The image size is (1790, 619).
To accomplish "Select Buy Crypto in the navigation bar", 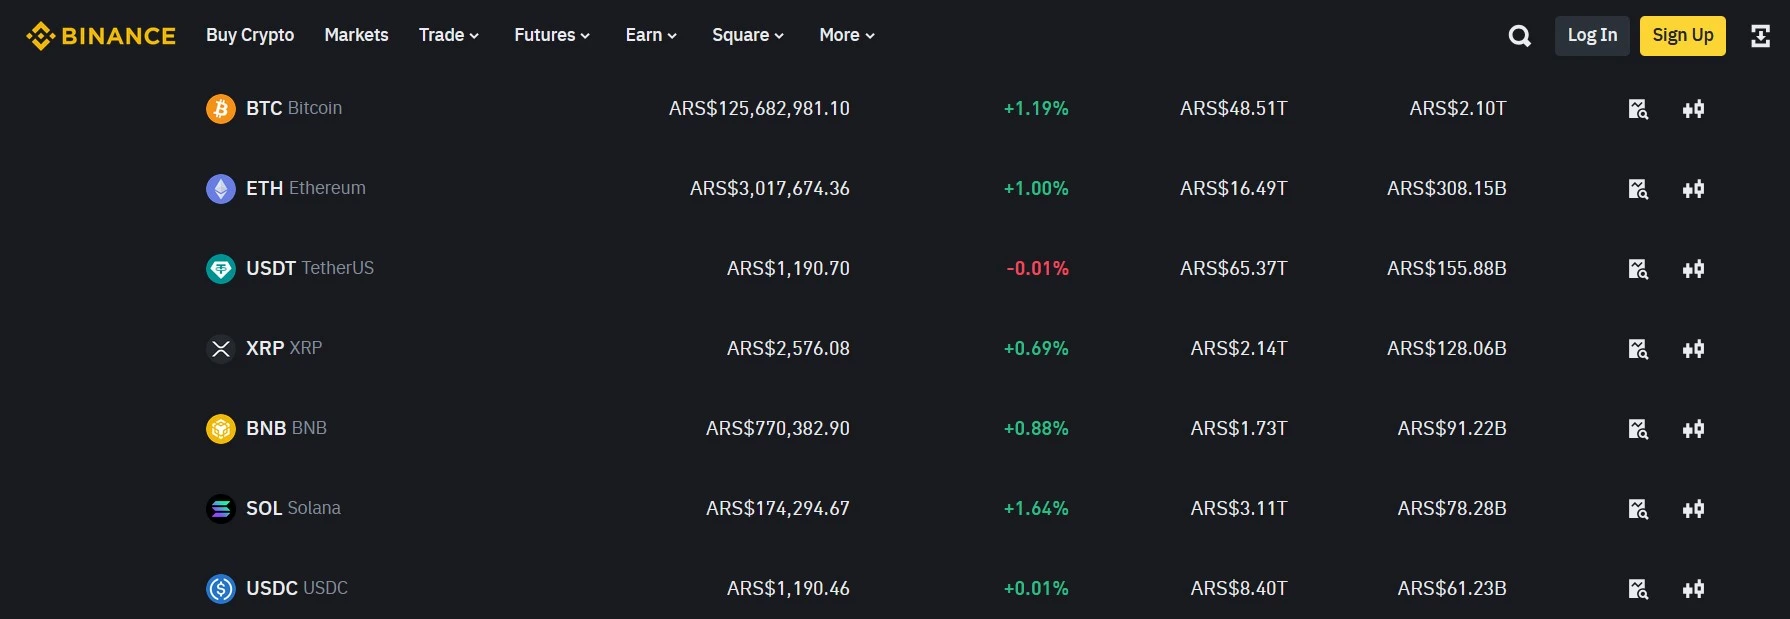I will (x=249, y=35).
